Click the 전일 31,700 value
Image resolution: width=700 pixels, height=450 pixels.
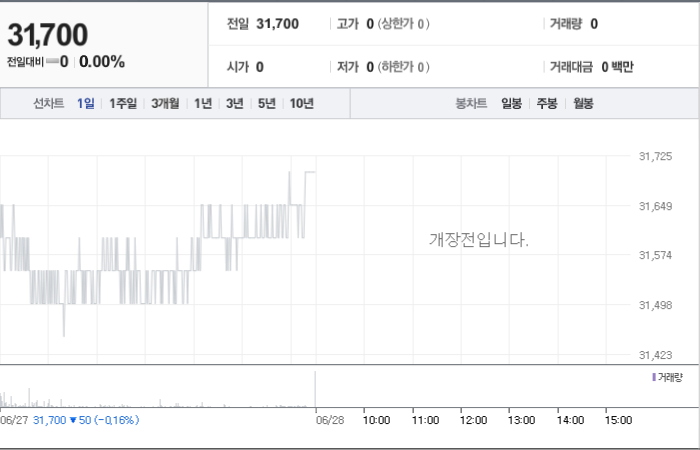tap(277, 24)
